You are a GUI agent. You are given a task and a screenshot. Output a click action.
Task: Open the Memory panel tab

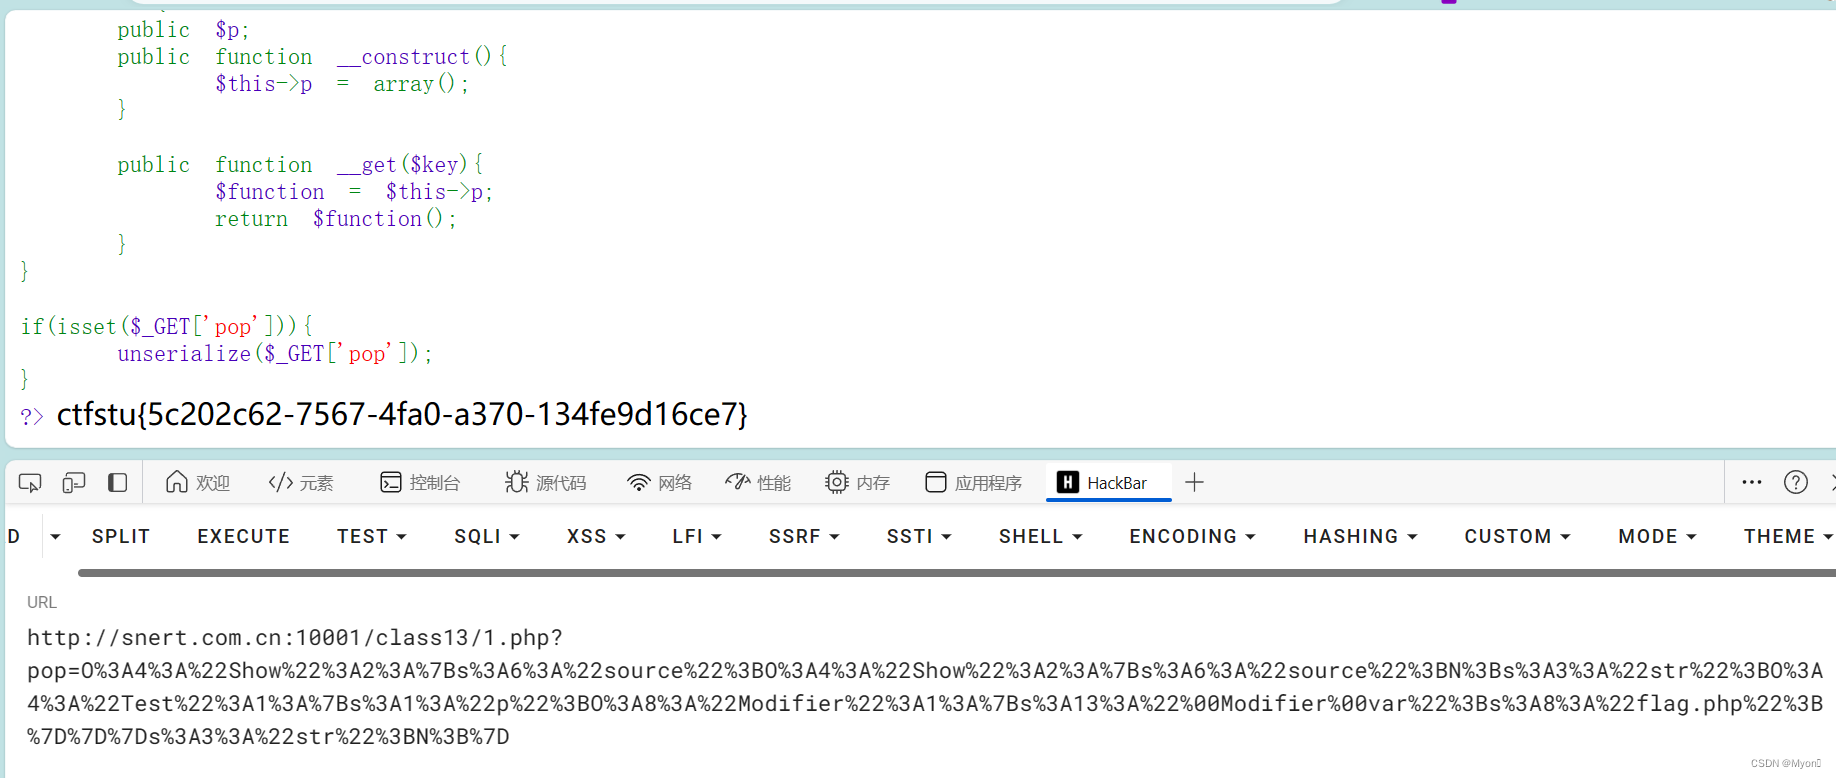[857, 483]
